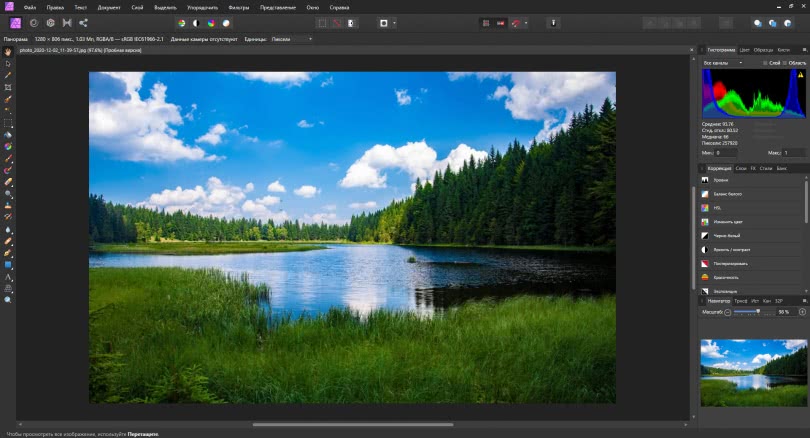Select the Zoom magnifier tool

[8, 300]
